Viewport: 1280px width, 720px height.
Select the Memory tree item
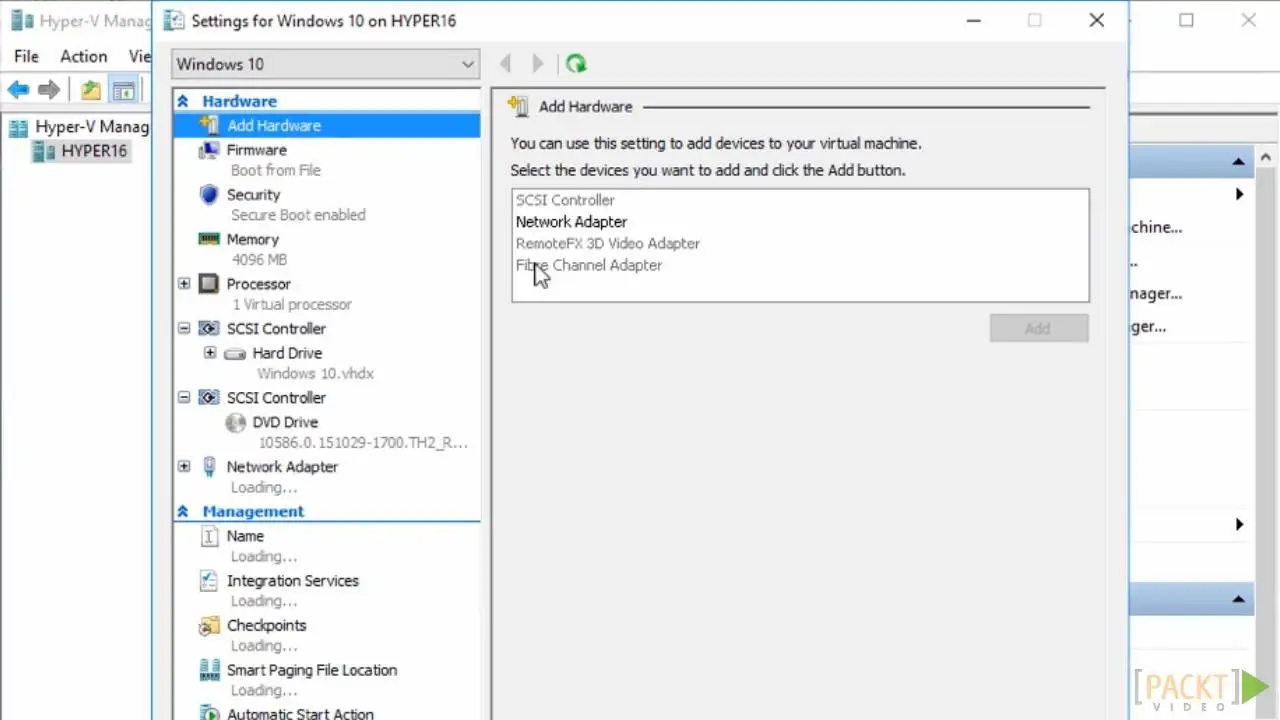(x=252, y=239)
